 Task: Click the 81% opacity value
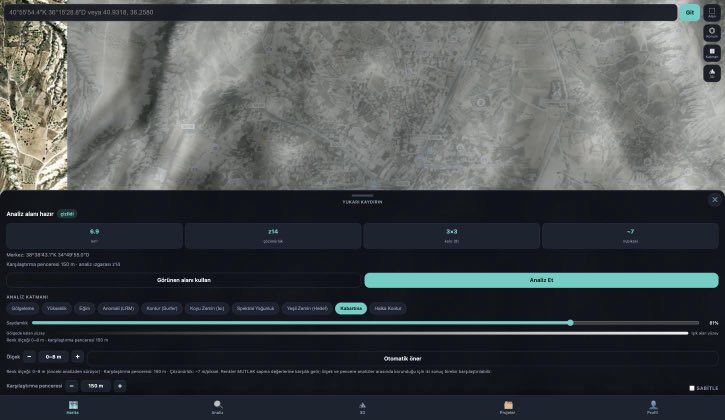pos(713,323)
